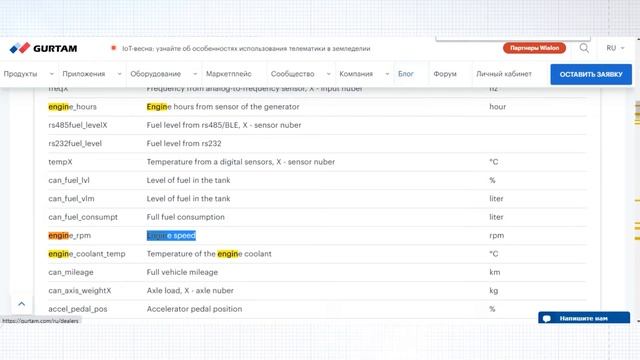Open the chat bubble icon in Напишите нам
This screenshot has height=360, width=640.
[x=547, y=318]
